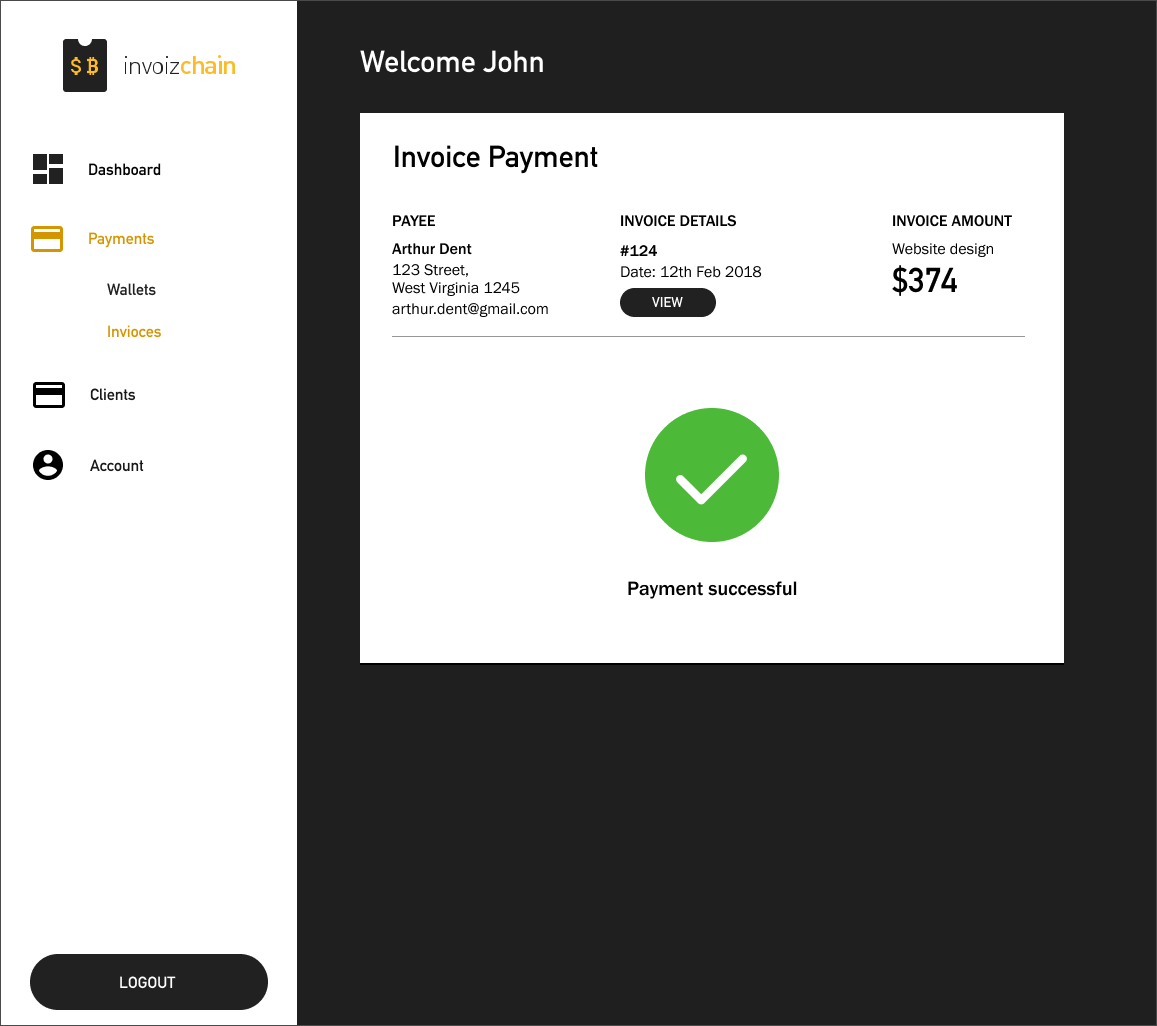Click the Payments card icon
The height and width of the screenshot is (1026, 1157).
(47, 239)
